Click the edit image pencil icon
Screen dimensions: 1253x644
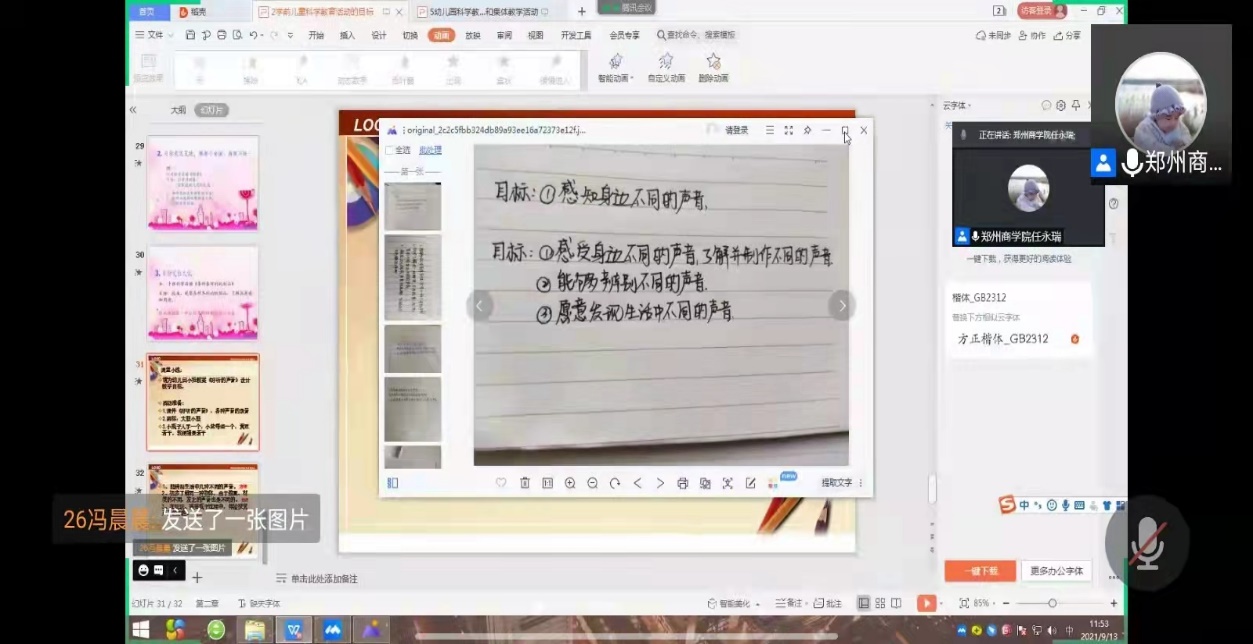tap(750, 483)
